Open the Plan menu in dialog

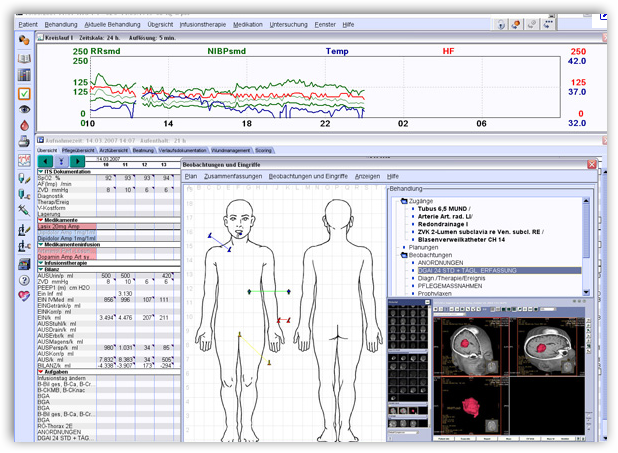(191, 176)
